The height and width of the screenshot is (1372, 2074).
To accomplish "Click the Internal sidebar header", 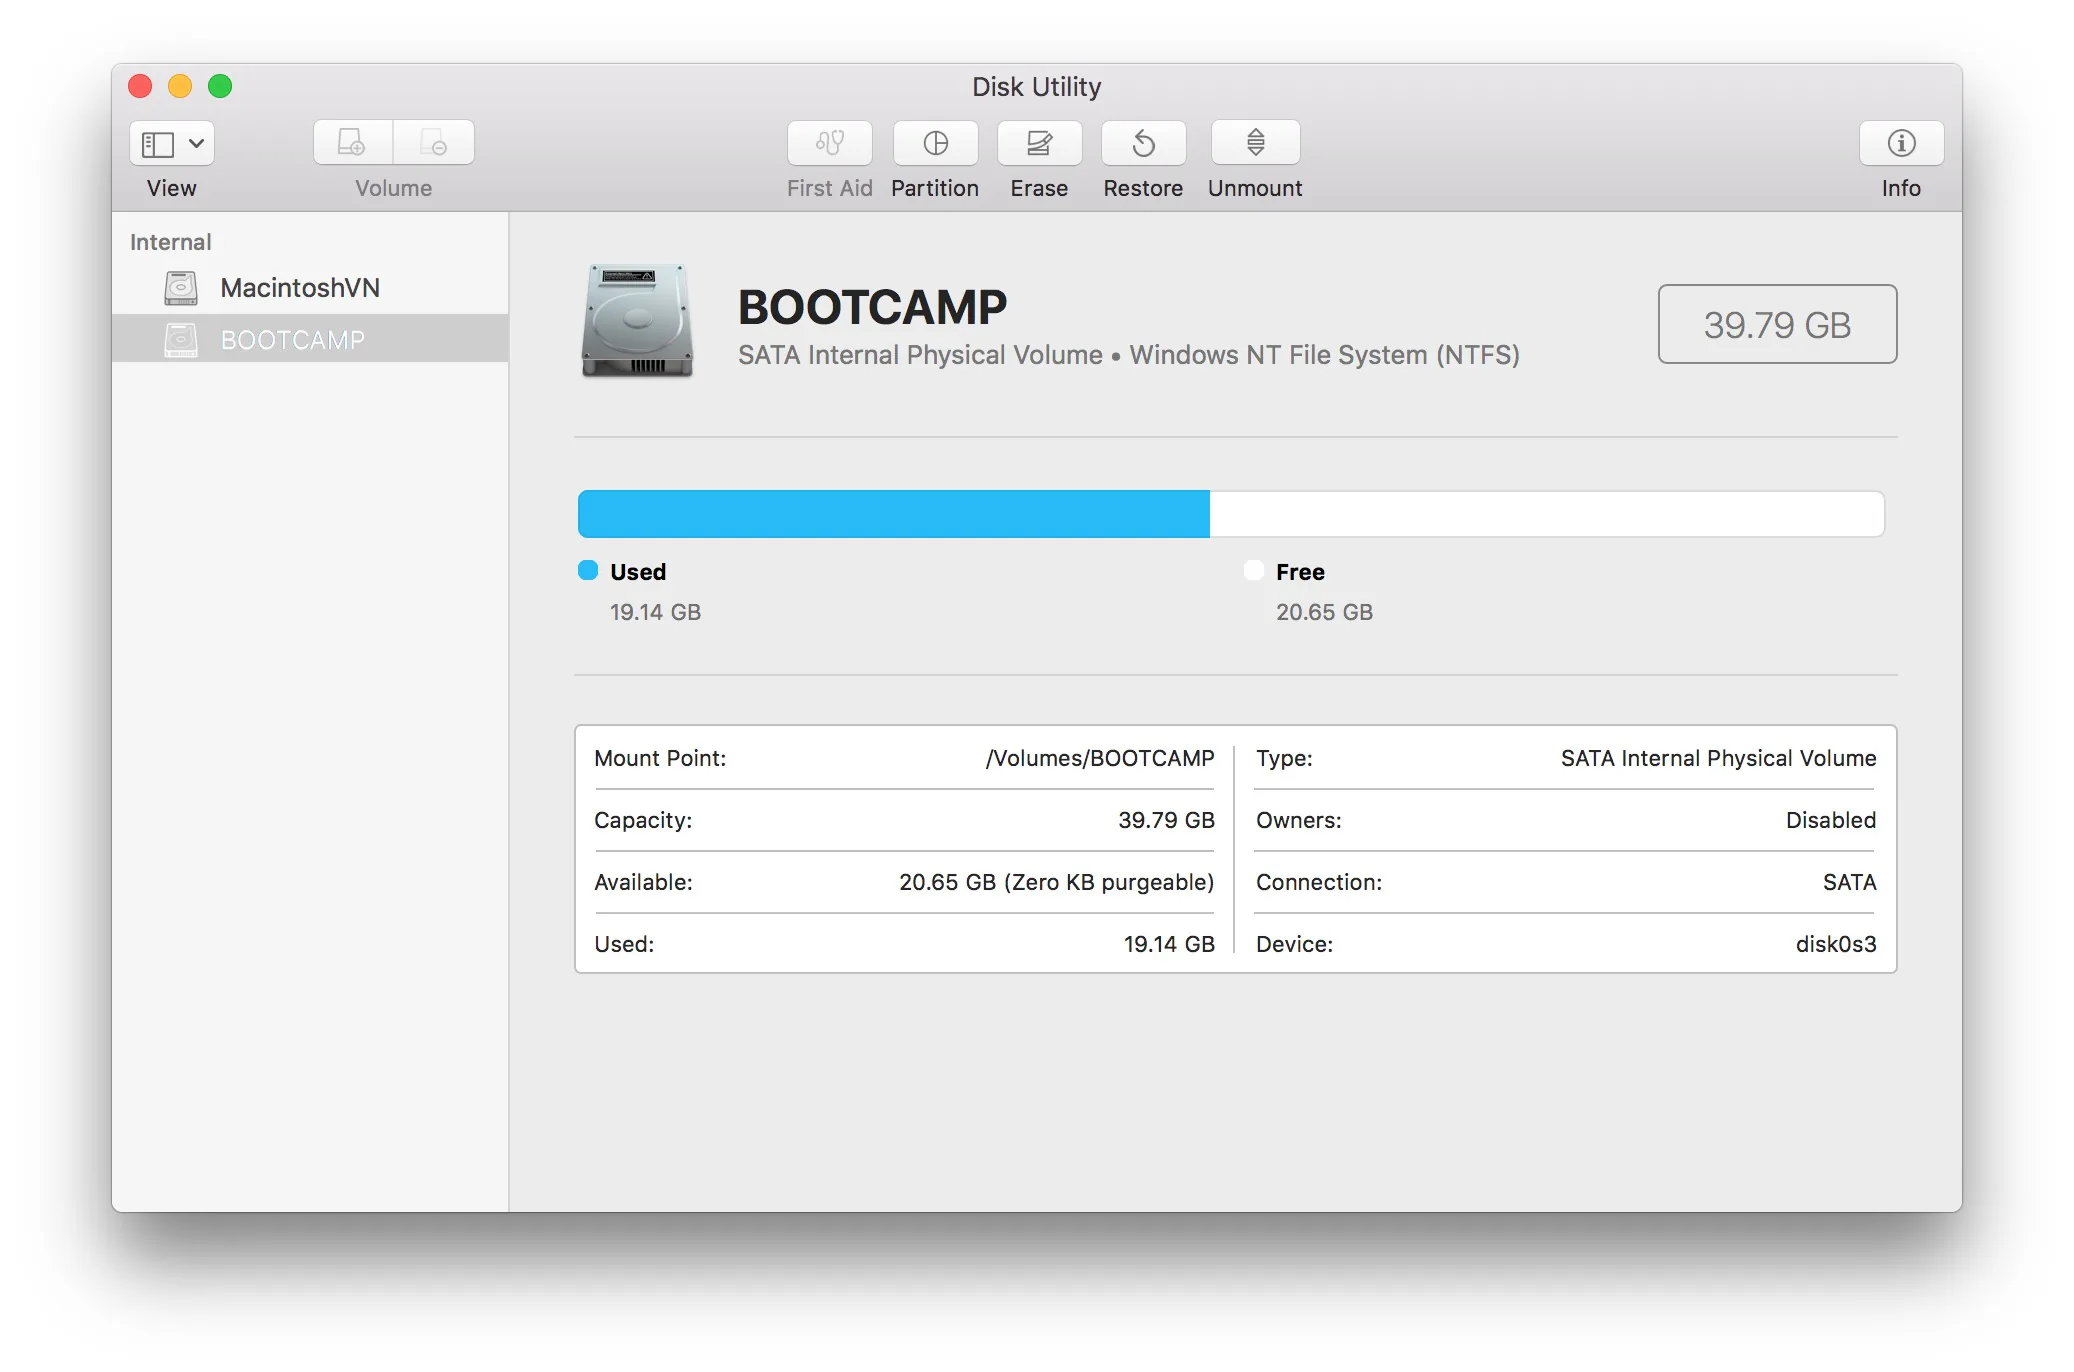I will pyautogui.click(x=170, y=242).
